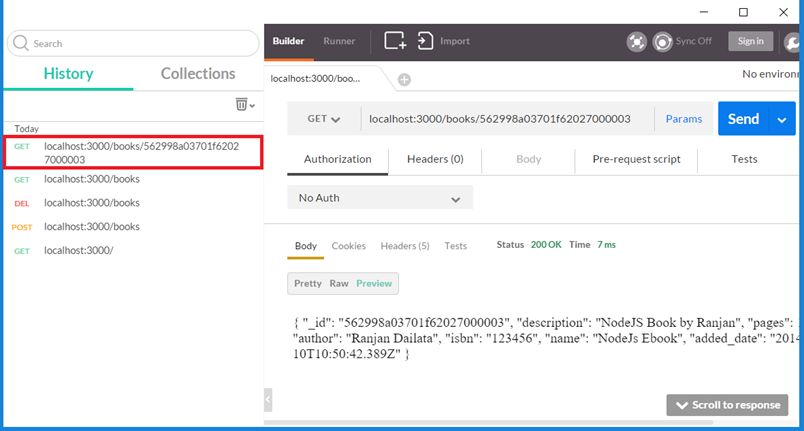Click the Params button

coord(684,119)
